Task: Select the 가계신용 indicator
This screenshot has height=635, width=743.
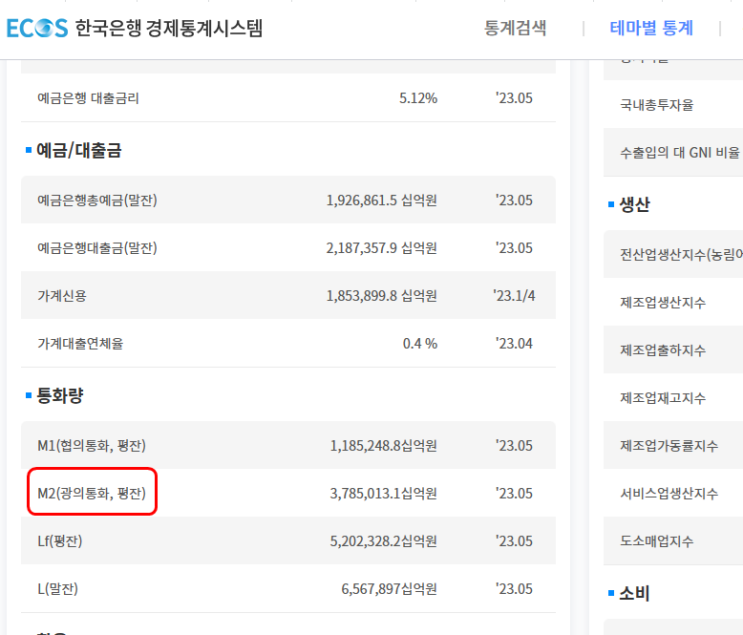Action: coord(62,296)
